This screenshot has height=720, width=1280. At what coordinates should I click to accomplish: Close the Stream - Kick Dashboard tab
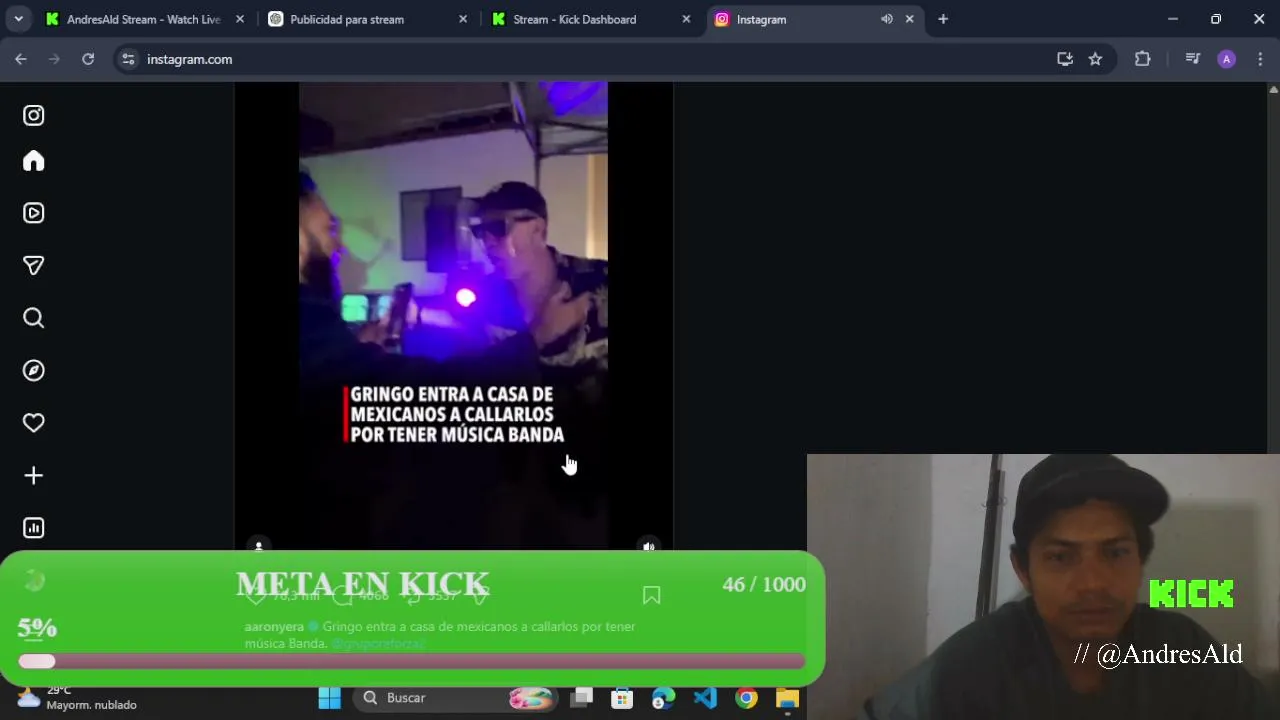686,19
